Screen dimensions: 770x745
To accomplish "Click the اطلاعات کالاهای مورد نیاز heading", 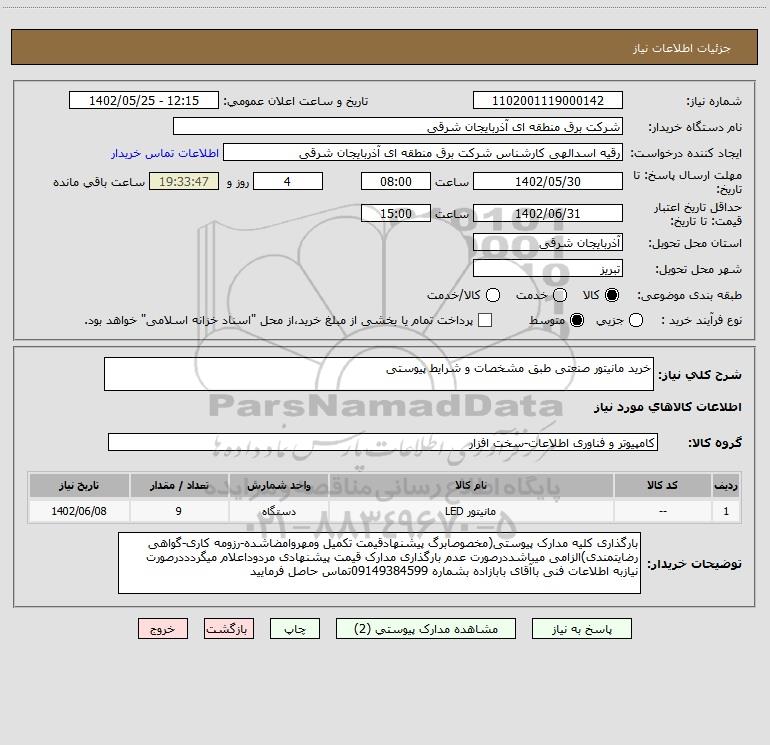I will pyautogui.click(x=667, y=407).
